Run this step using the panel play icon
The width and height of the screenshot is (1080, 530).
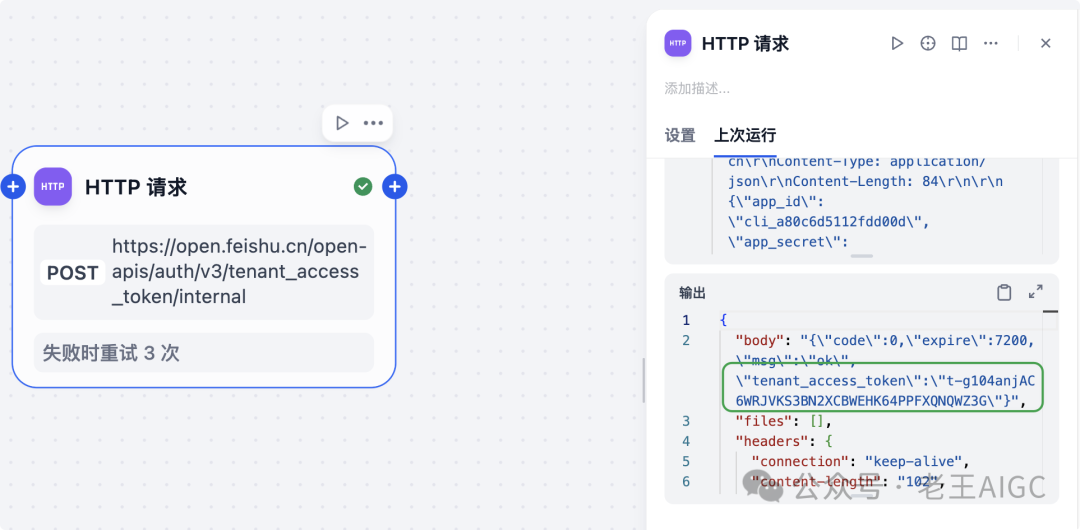coord(897,43)
